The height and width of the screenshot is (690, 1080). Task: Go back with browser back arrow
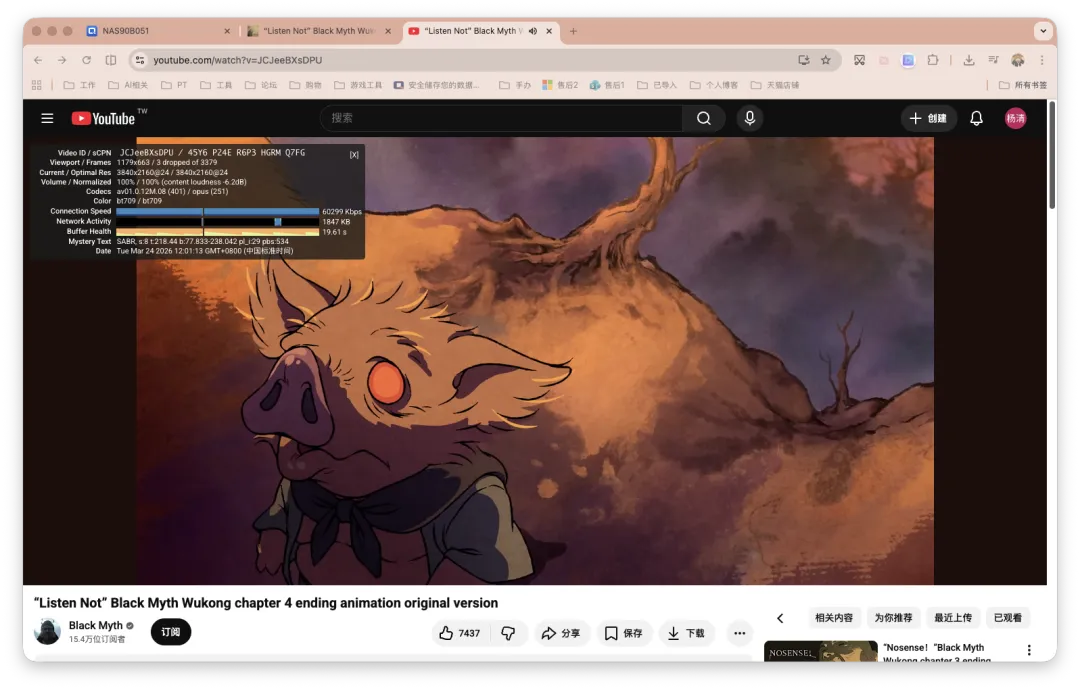click(x=38, y=60)
